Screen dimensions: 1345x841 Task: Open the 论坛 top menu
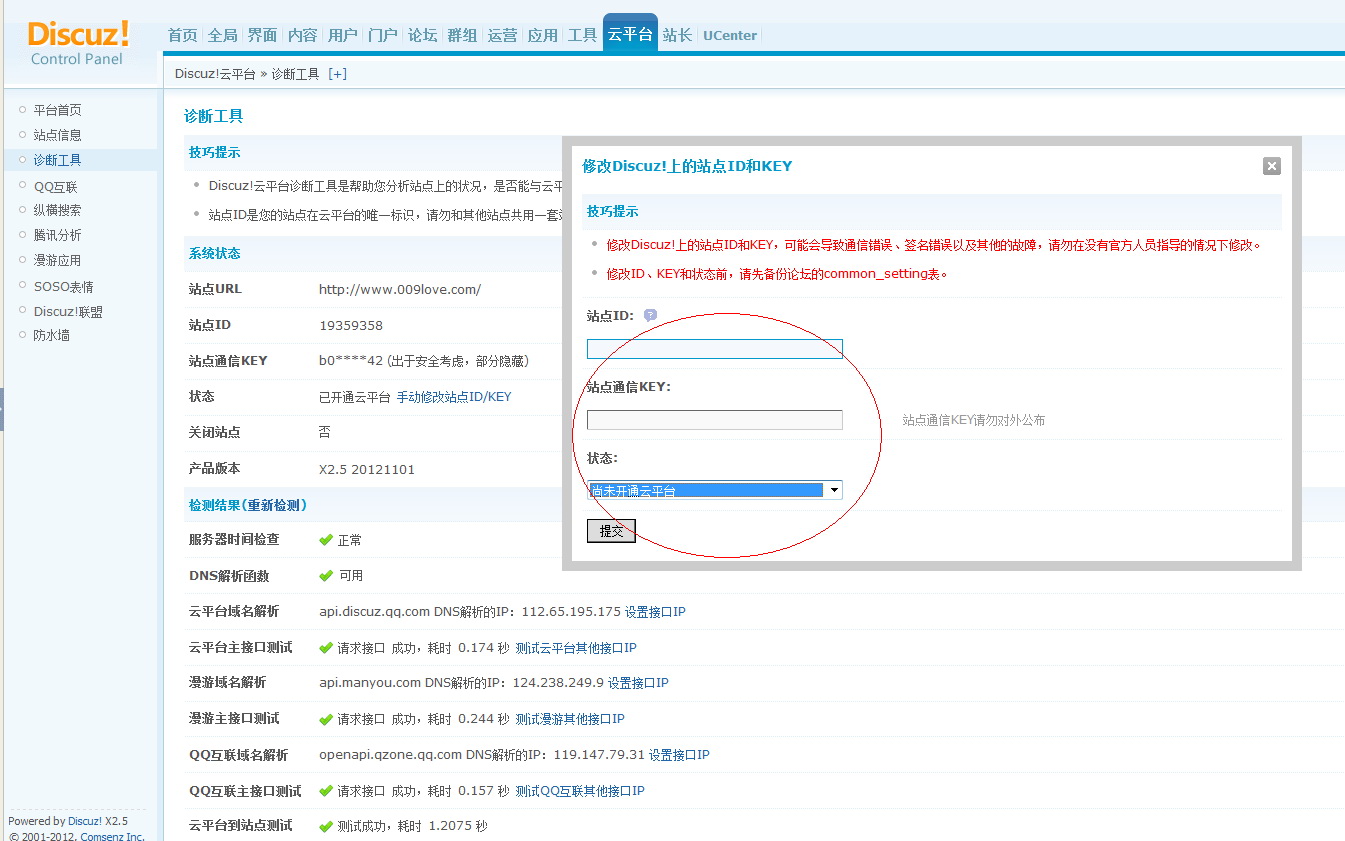[x=423, y=35]
